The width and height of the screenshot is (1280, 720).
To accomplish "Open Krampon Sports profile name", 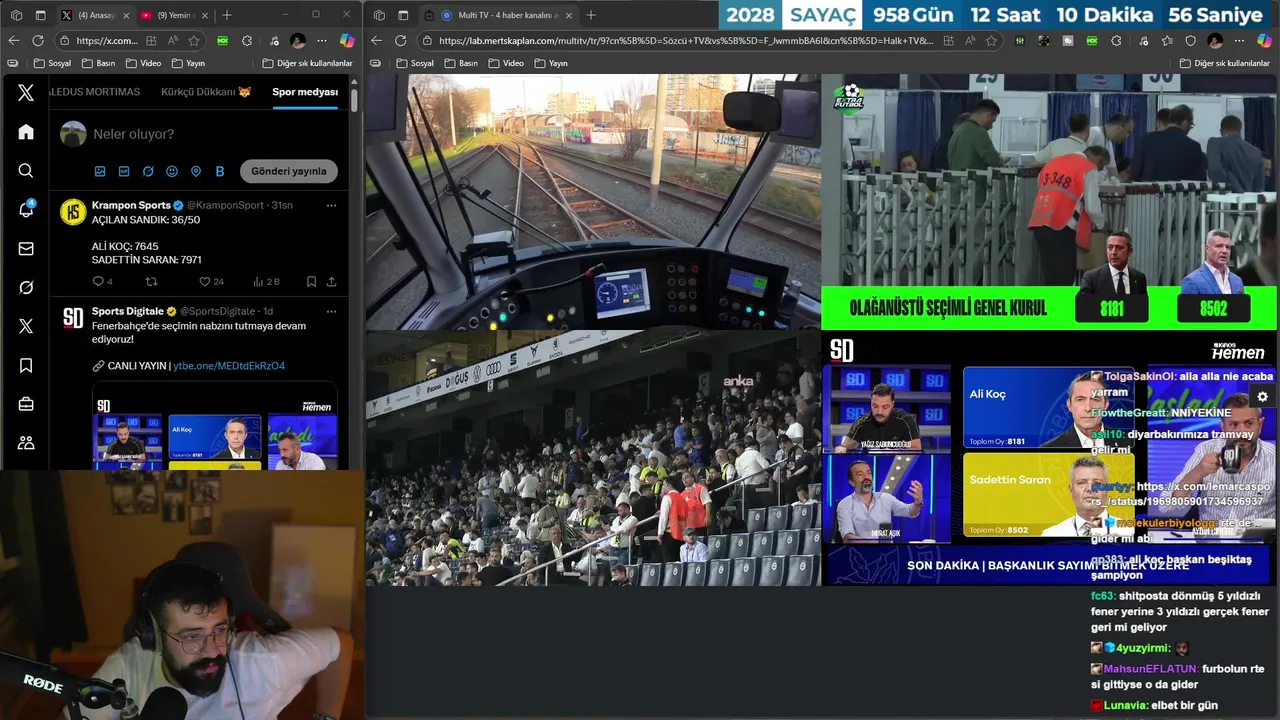I will click(131, 205).
